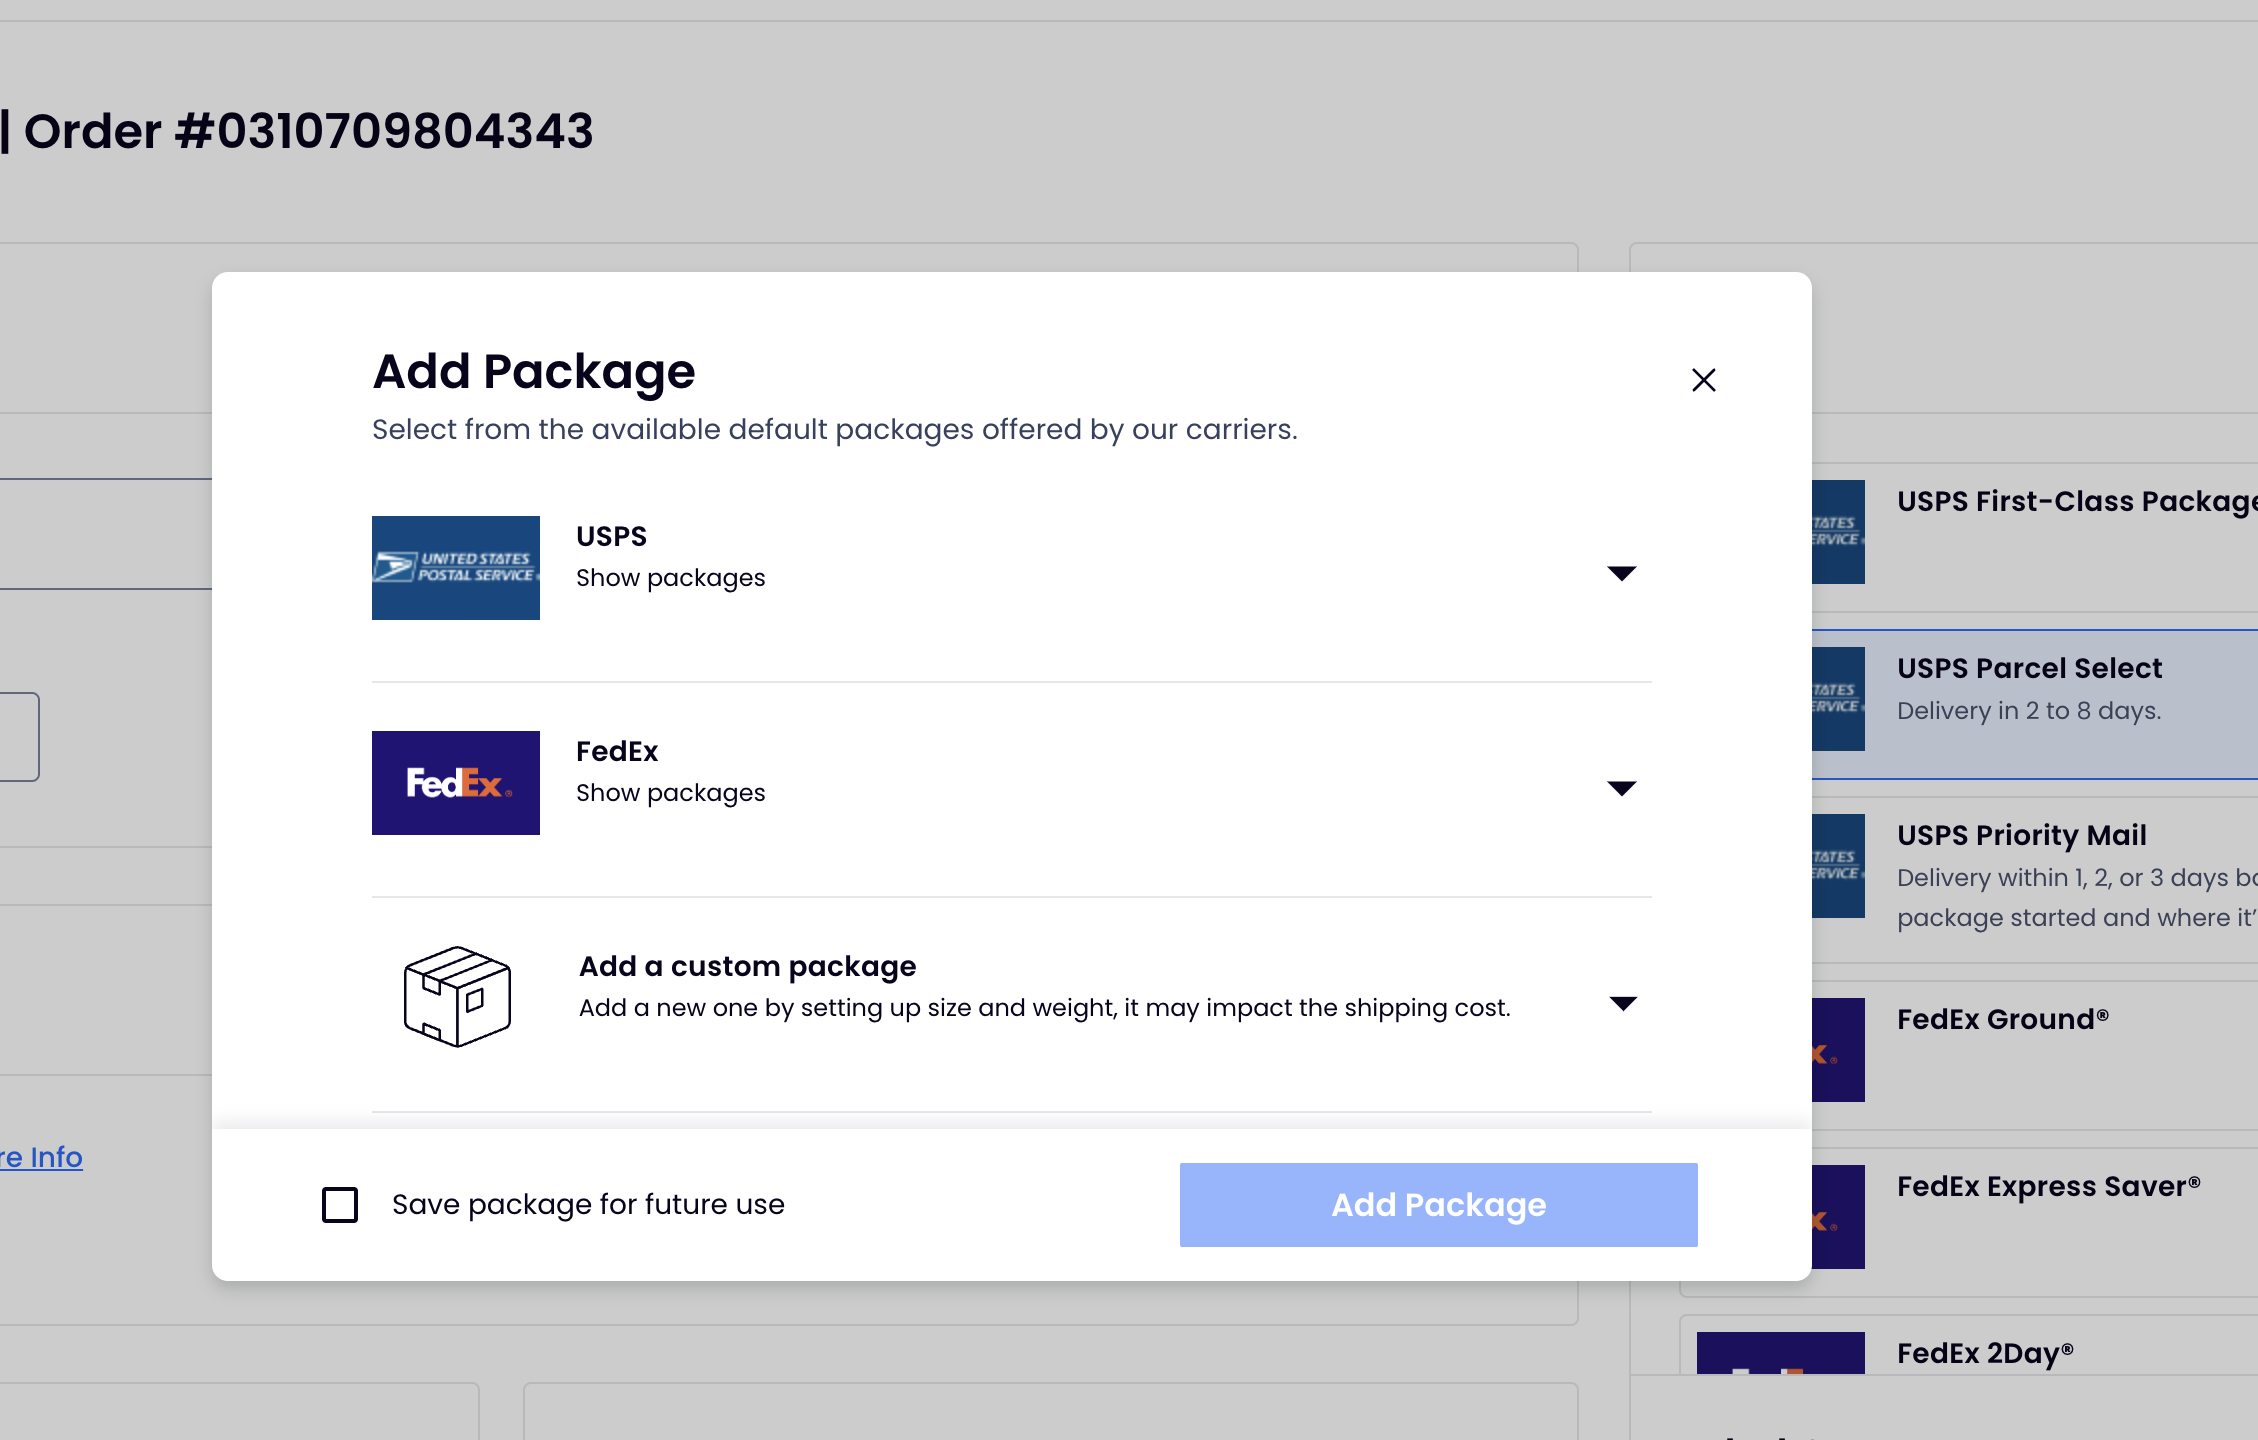Click USPS Show packages text

(670, 578)
